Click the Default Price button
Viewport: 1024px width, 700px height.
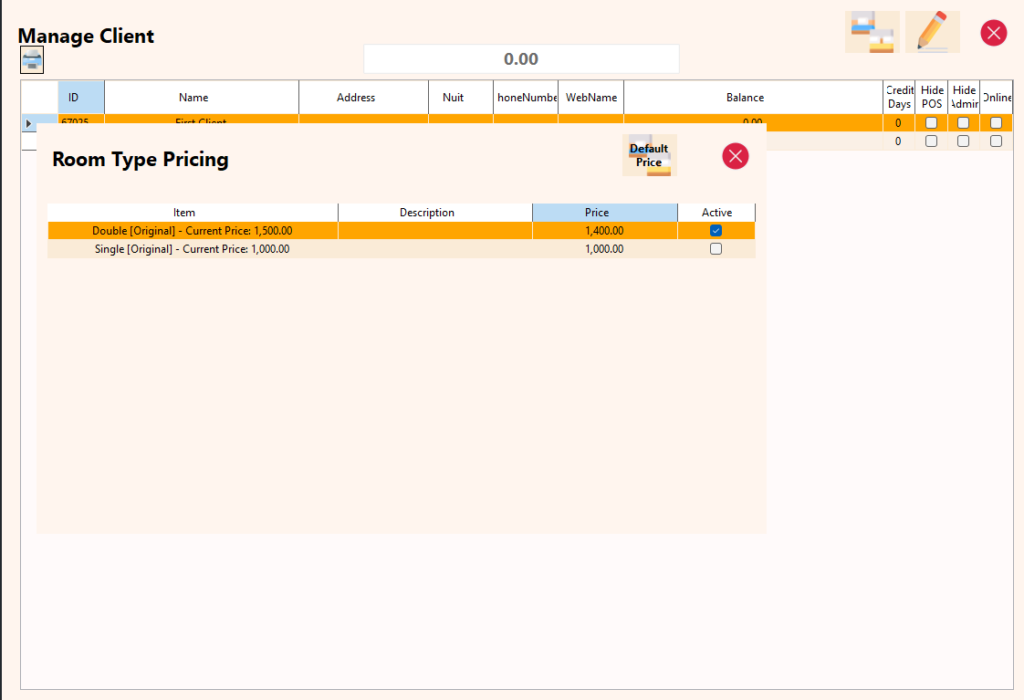pyautogui.click(x=649, y=155)
